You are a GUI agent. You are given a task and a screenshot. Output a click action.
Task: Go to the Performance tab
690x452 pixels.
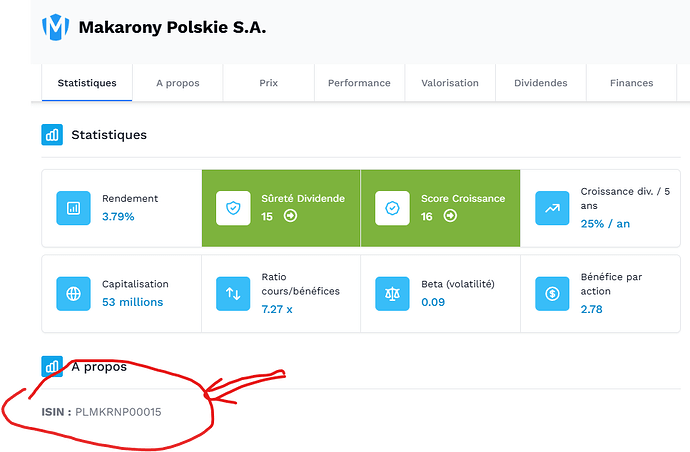coord(360,83)
